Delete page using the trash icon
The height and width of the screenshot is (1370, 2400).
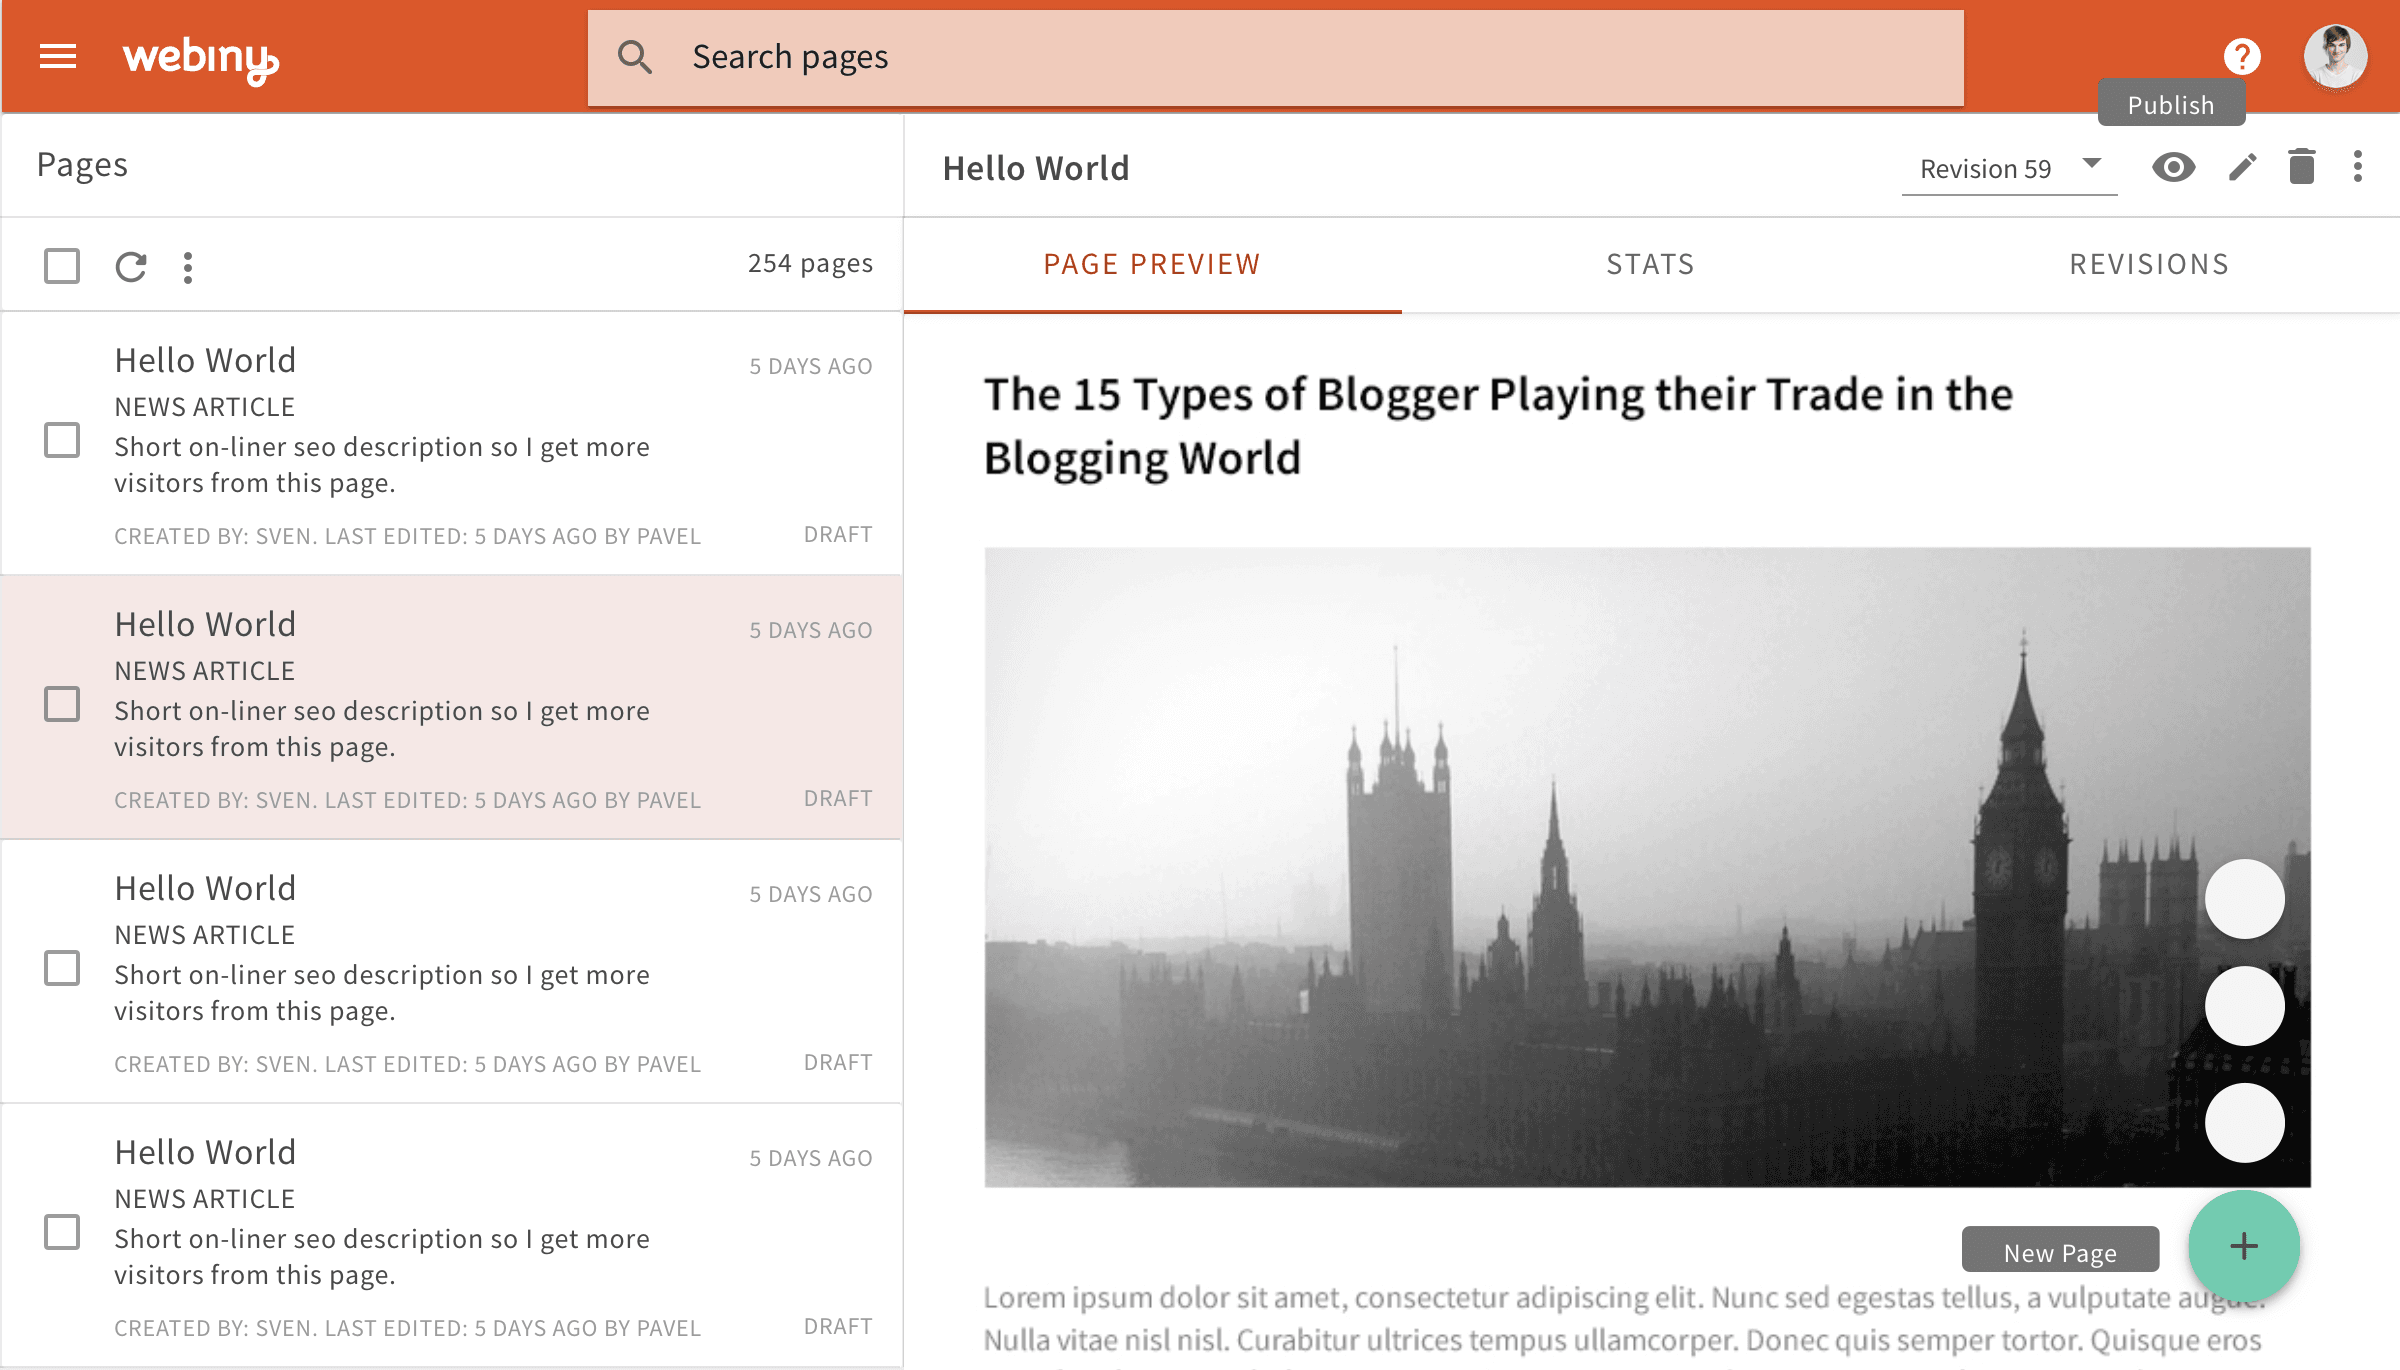pyautogui.click(x=2302, y=167)
